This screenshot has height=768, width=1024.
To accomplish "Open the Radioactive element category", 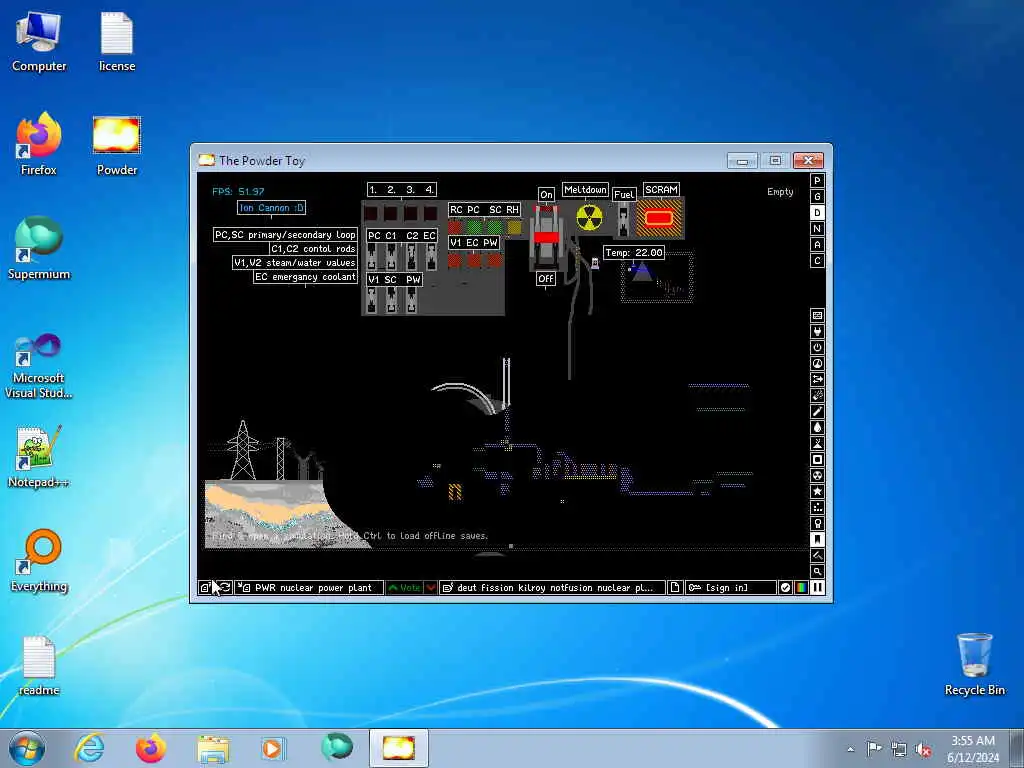I will (x=817, y=475).
